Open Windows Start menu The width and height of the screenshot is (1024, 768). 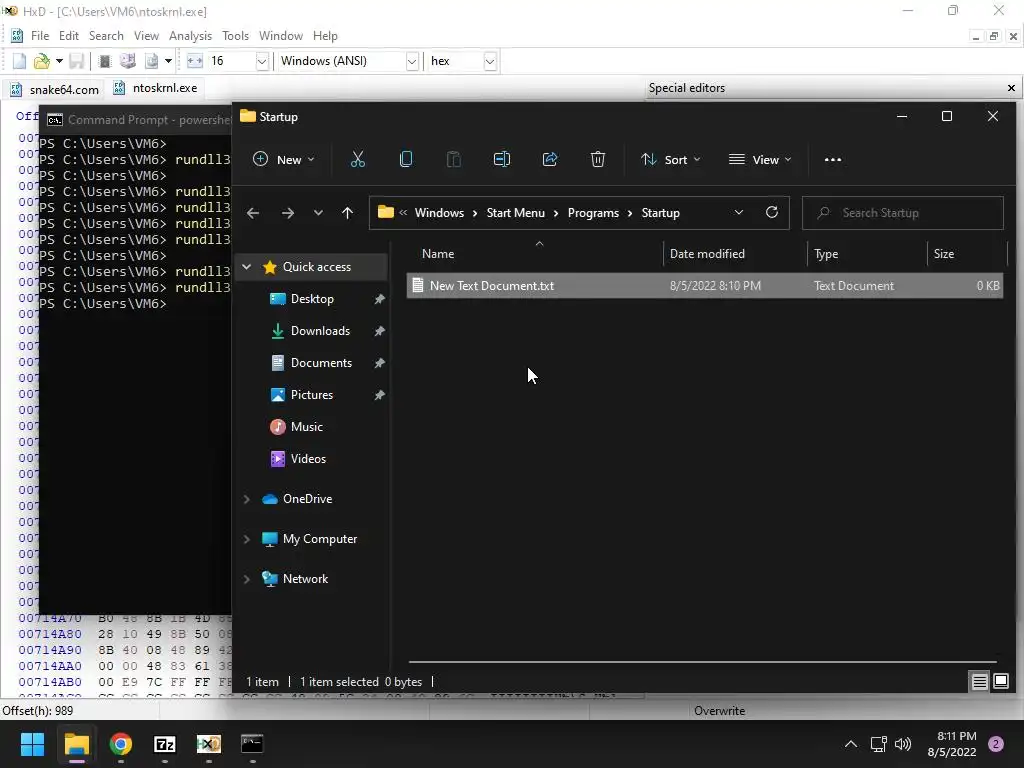32,744
